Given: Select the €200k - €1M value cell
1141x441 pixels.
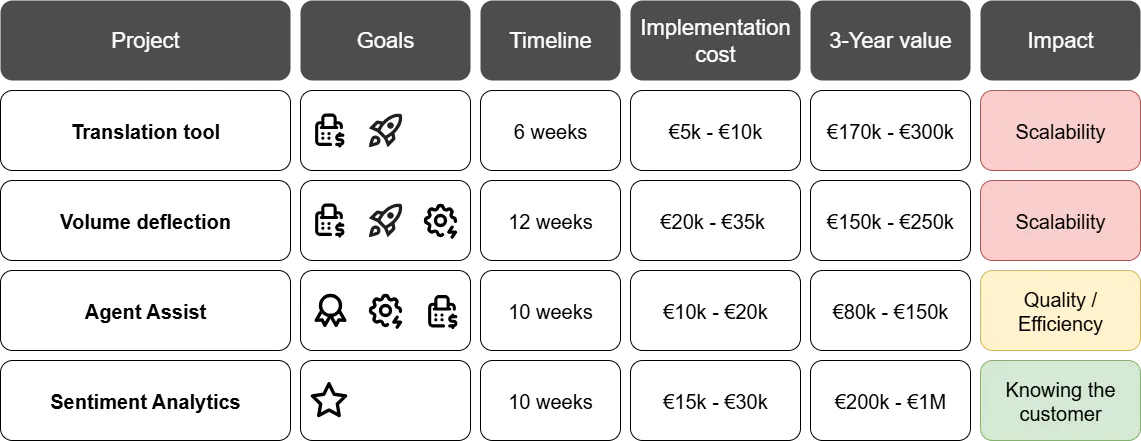Looking at the screenshot, I should [890, 402].
